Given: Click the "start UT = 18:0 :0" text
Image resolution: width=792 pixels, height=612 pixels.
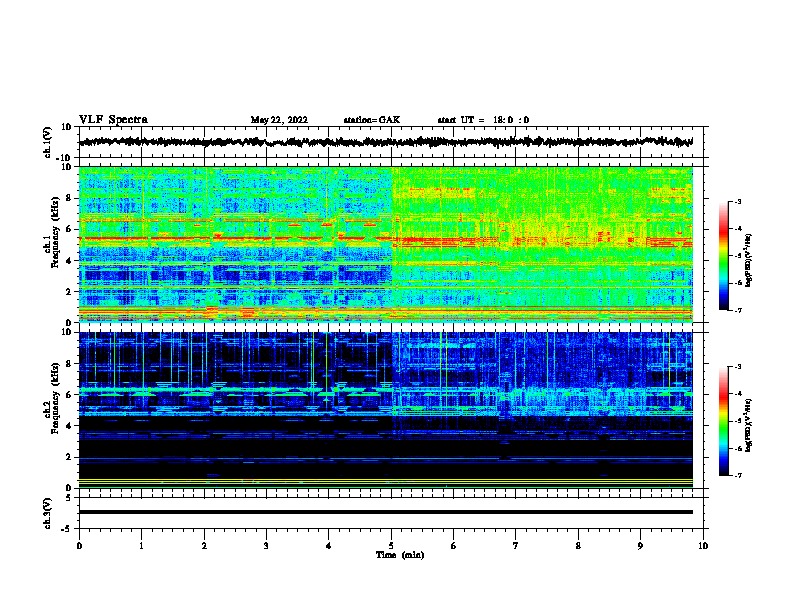Looking at the screenshot, I should coord(483,120).
